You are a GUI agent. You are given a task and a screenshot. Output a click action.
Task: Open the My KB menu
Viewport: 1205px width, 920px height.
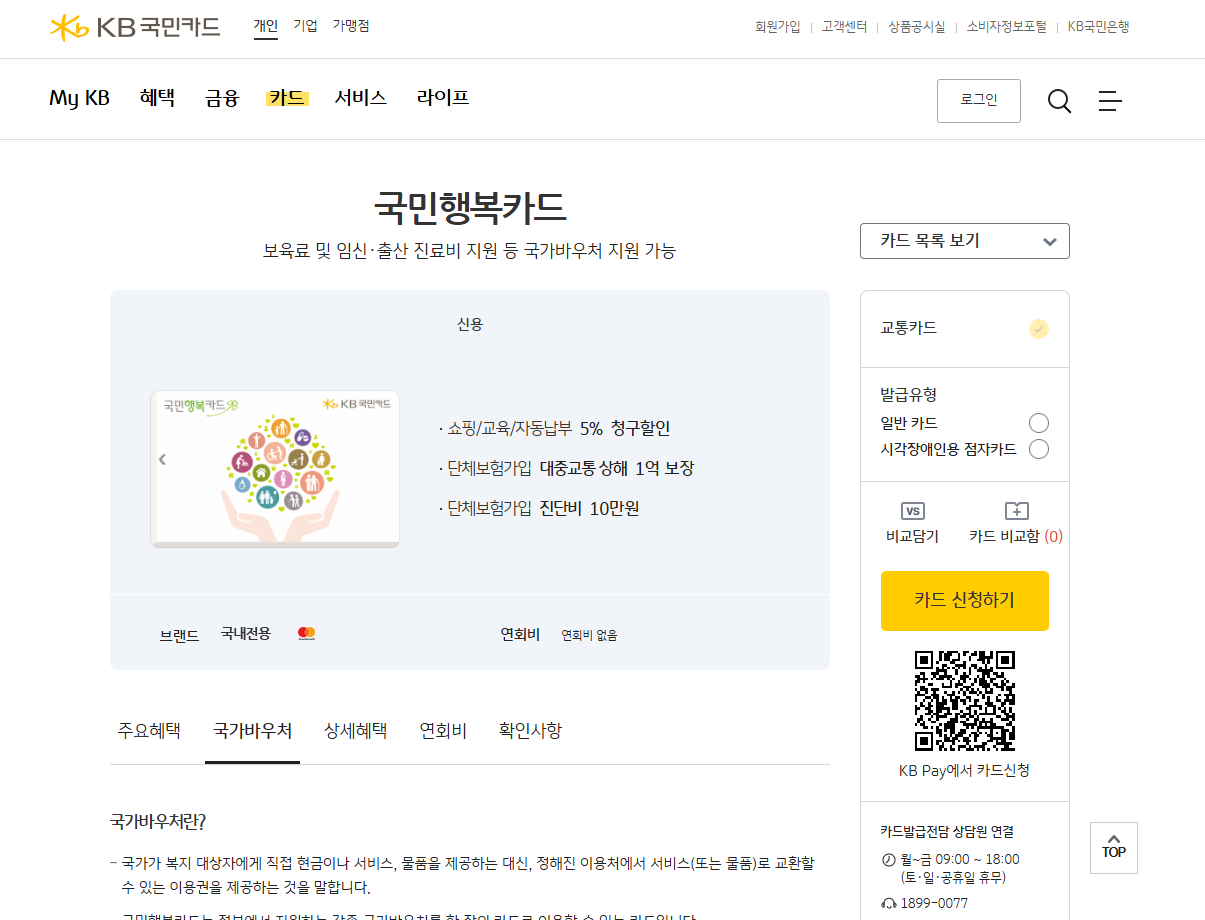[80, 98]
